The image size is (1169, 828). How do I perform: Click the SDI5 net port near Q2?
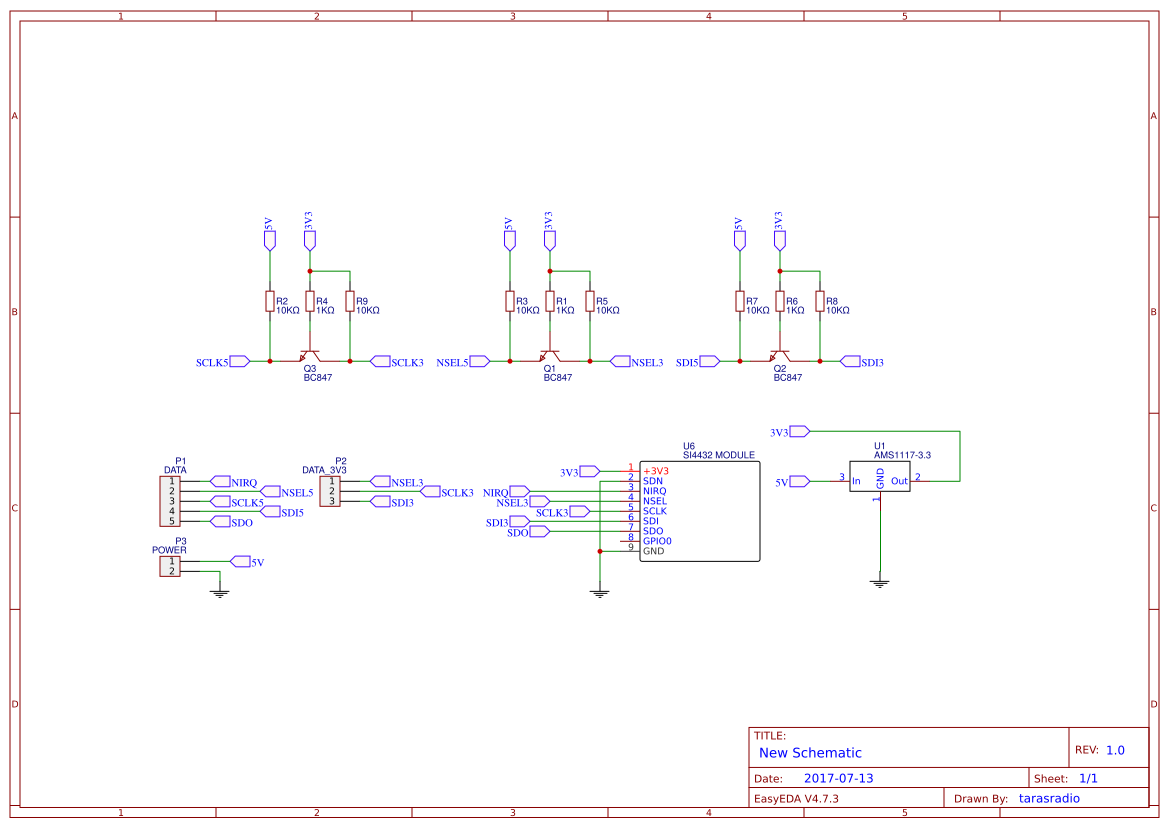point(710,361)
